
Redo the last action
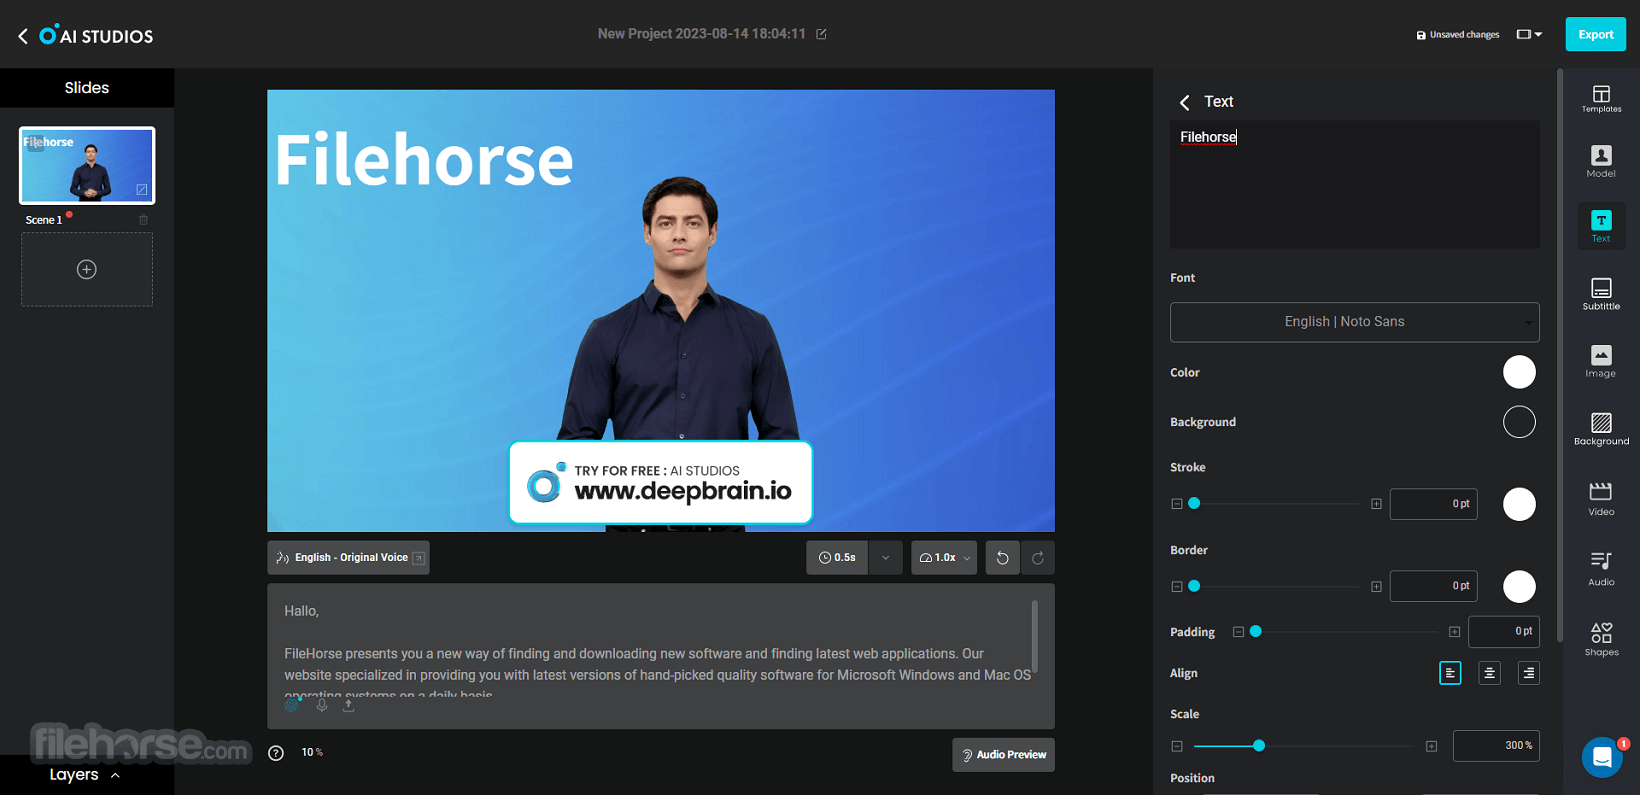click(1038, 558)
